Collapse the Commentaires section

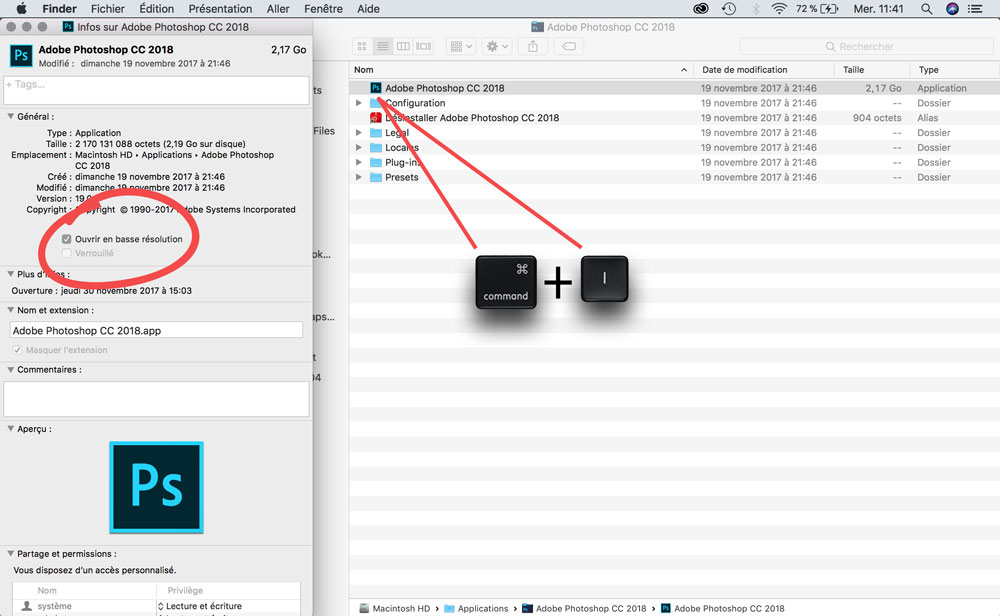[10, 369]
